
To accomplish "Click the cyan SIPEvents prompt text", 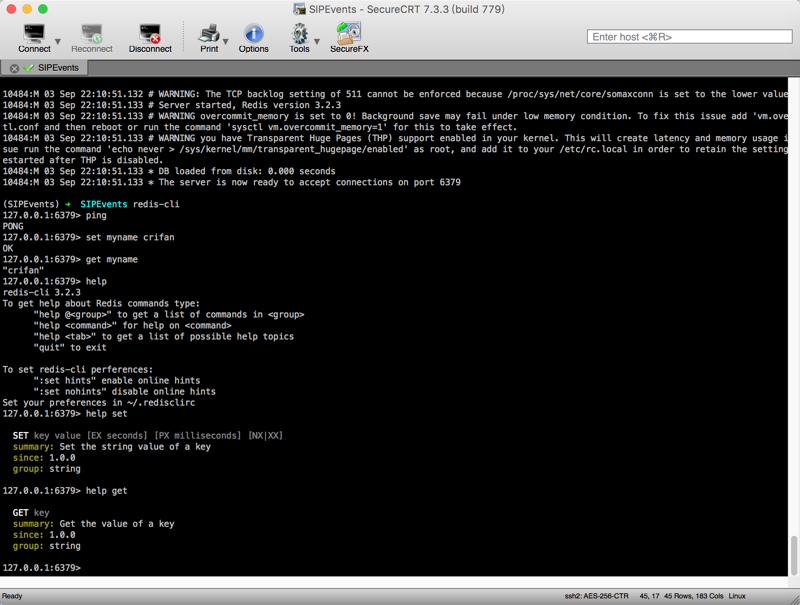I will pyautogui.click(x=104, y=204).
